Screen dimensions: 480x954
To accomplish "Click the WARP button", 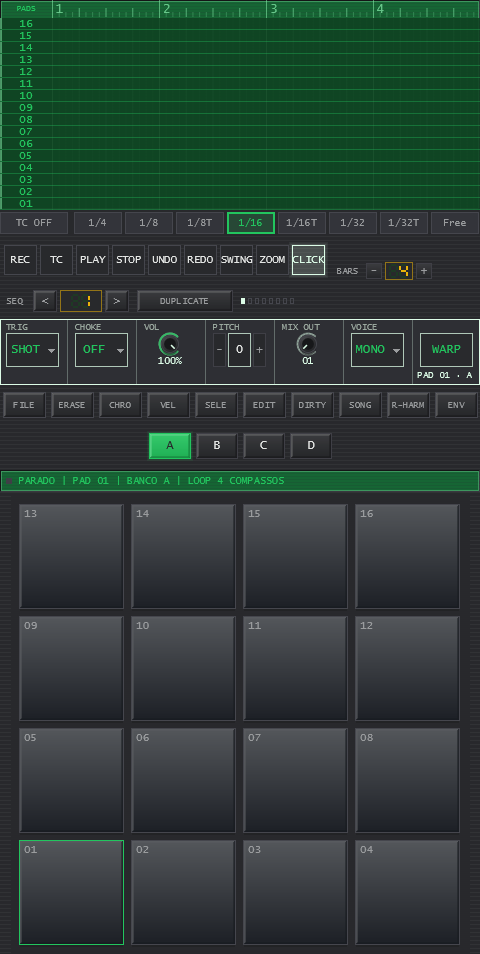I will (x=446, y=350).
